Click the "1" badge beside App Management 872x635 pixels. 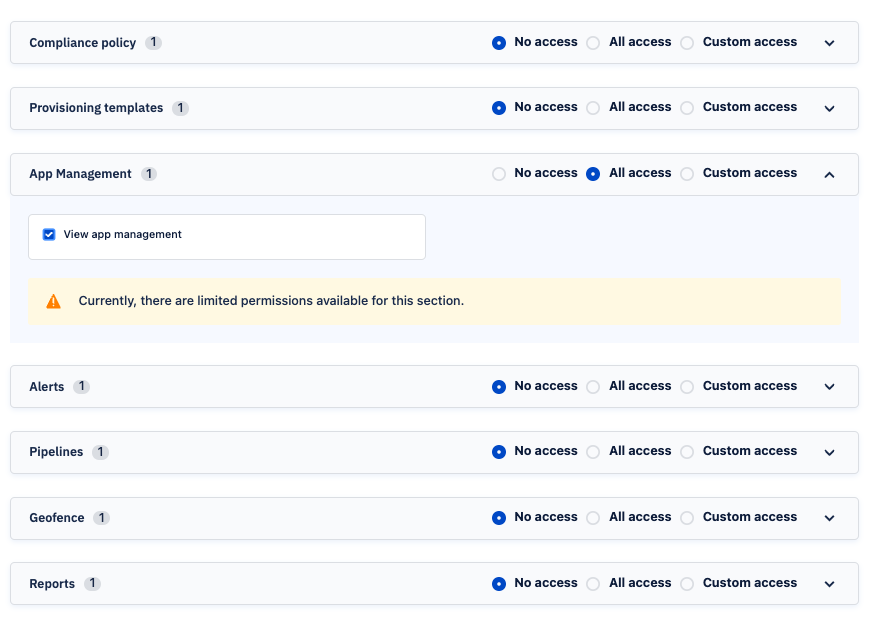(x=148, y=173)
